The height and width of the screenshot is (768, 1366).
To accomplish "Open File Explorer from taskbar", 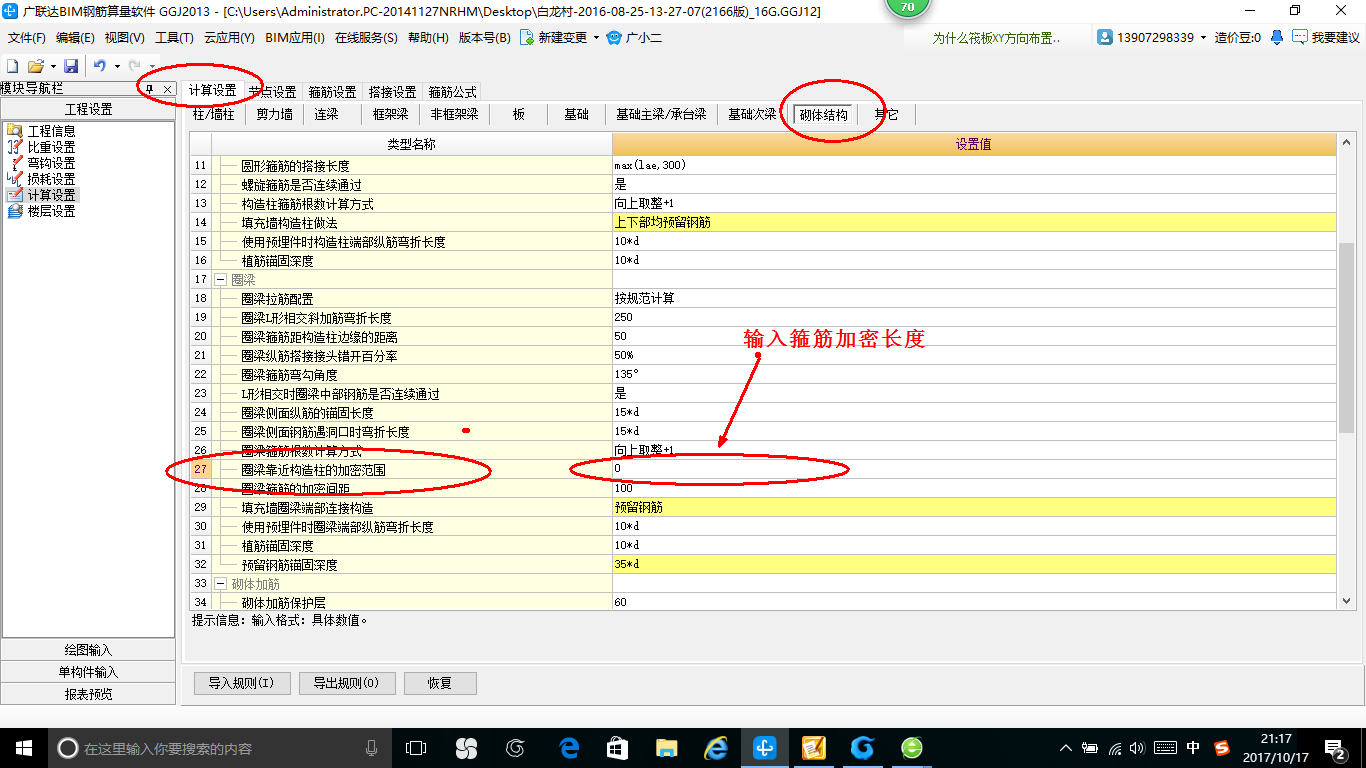I will (666, 748).
